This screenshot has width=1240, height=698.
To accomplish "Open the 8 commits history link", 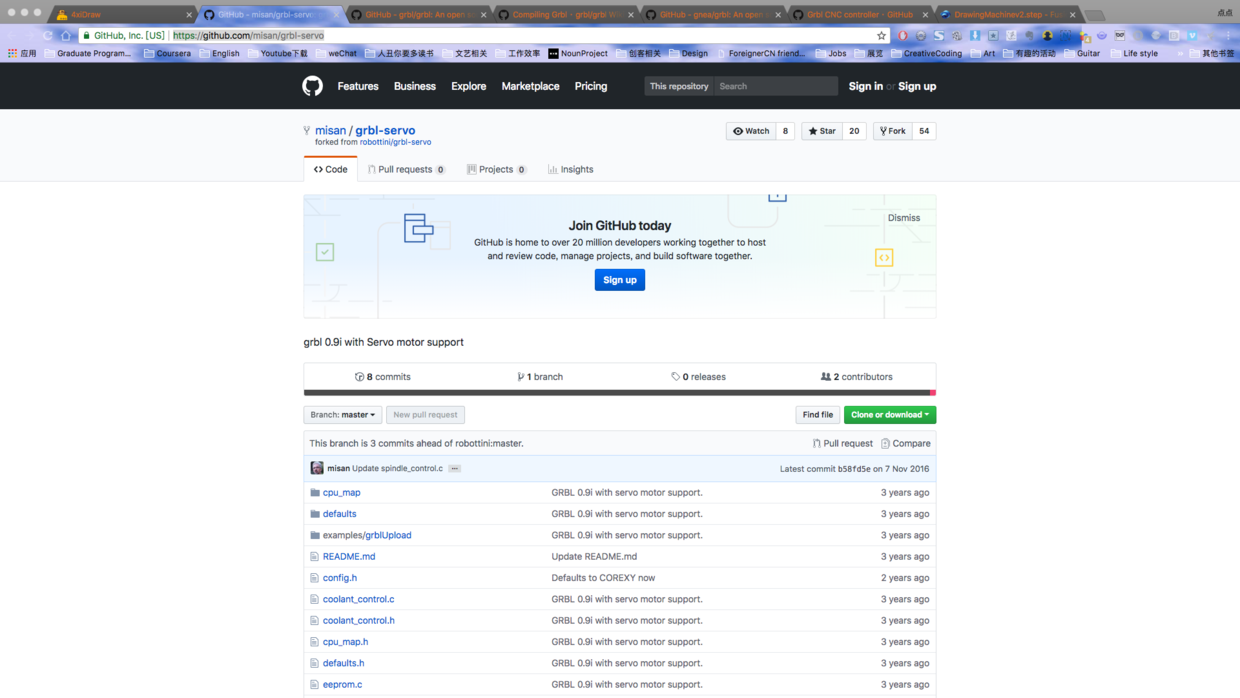I will tap(383, 377).
